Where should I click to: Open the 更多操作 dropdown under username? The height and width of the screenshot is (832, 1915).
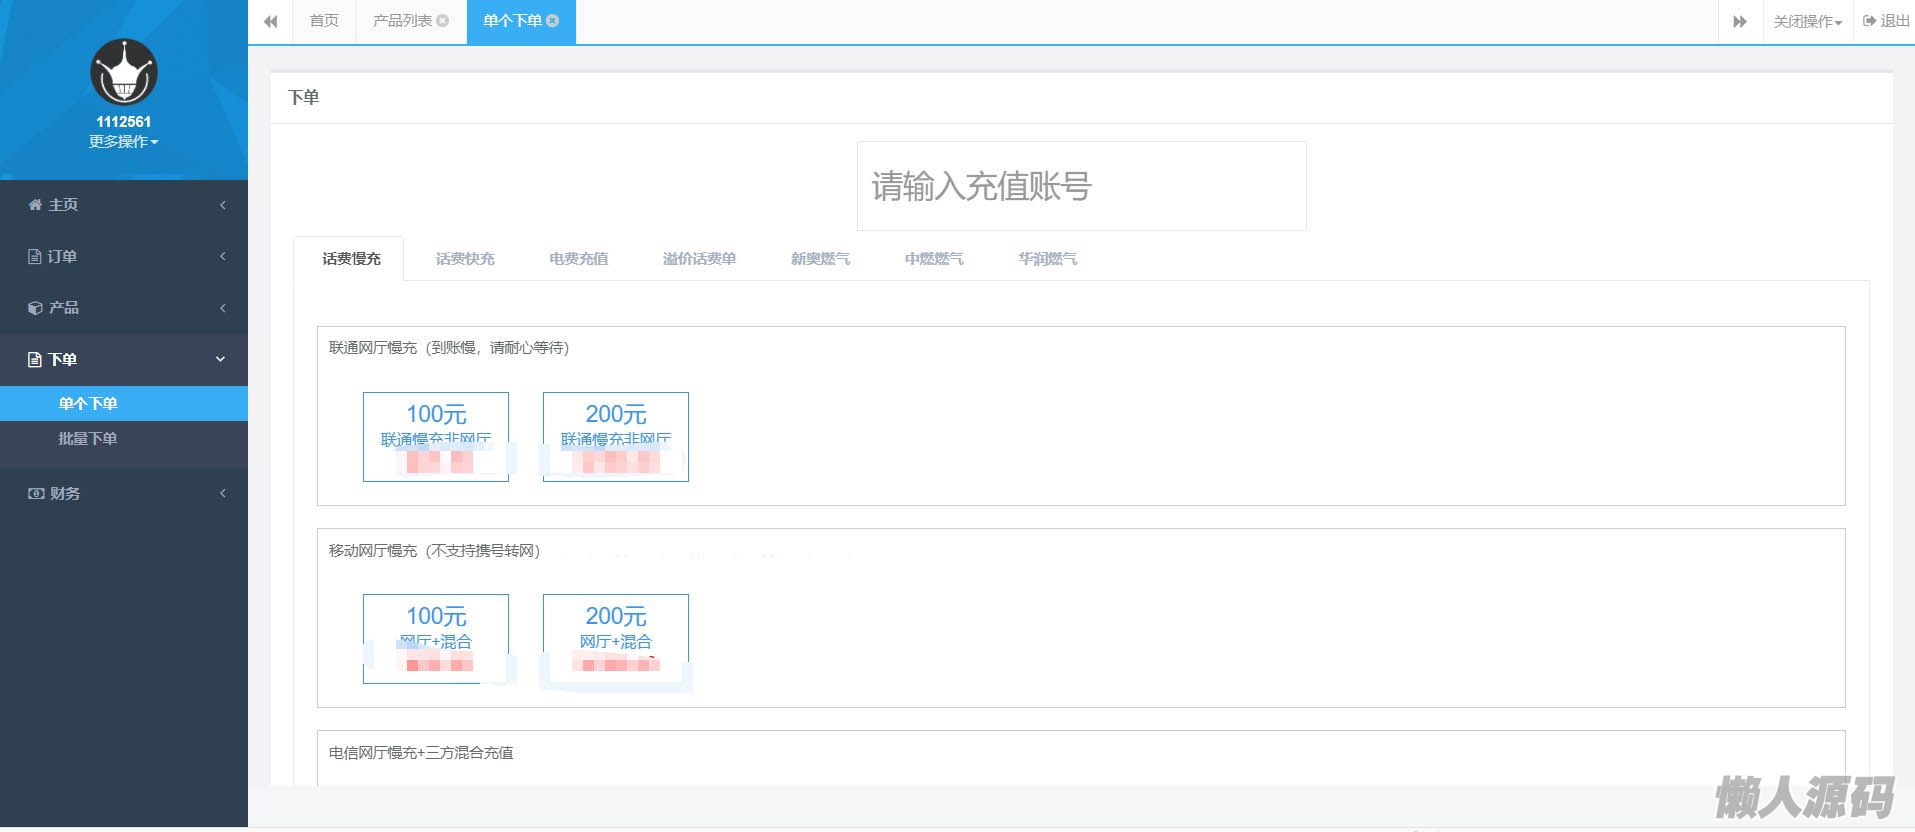click(x=124, y=142)
